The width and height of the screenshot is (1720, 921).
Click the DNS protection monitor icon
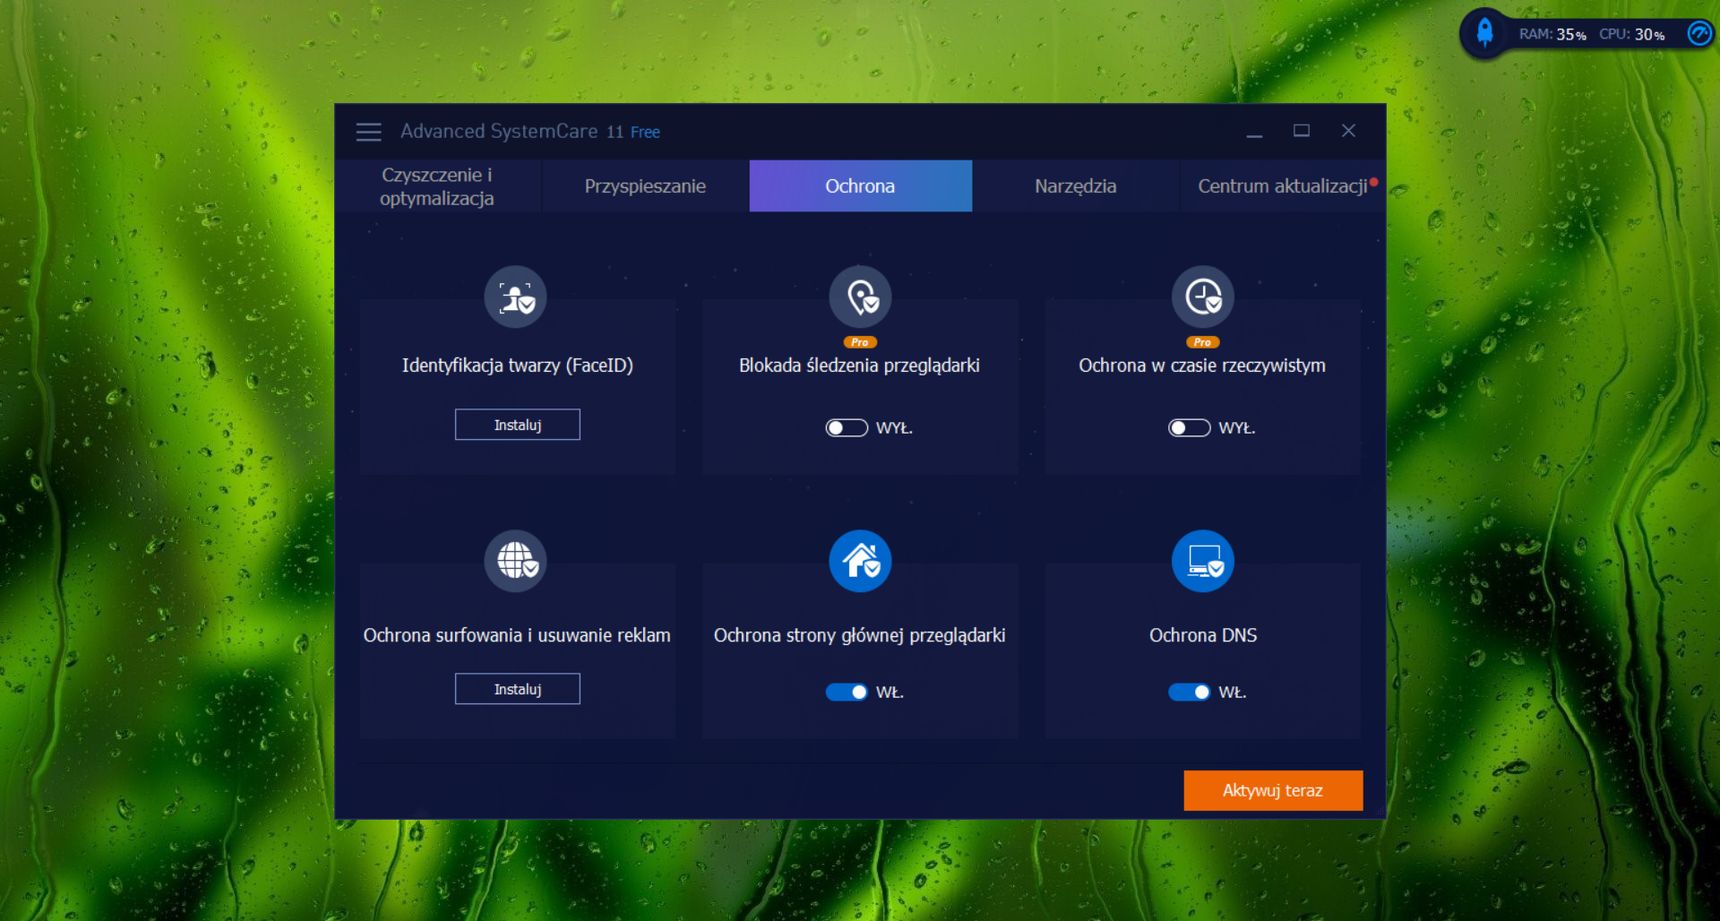point(1203,561)
